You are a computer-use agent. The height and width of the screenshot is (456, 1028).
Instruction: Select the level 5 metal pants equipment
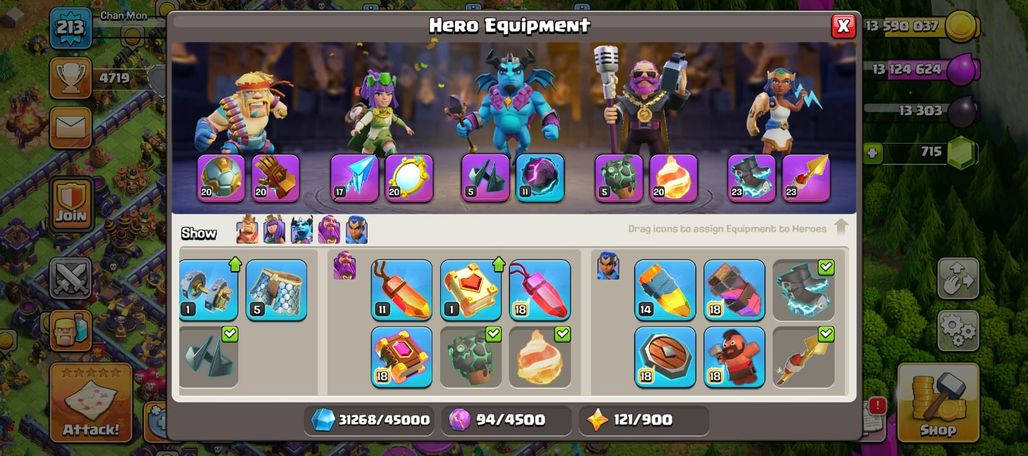[x=277, y=290]
